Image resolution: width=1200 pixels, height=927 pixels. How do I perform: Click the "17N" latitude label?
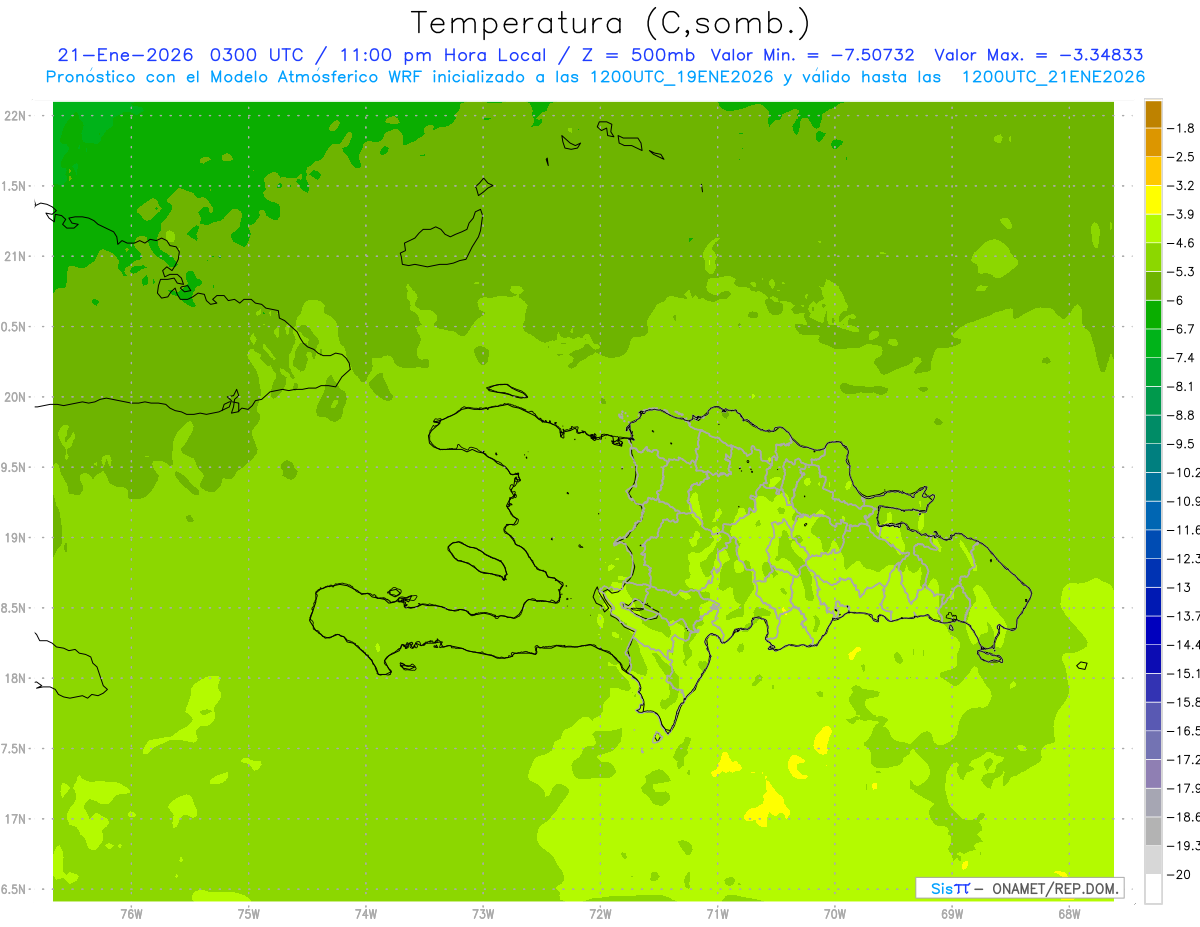(x=17, y=819)
